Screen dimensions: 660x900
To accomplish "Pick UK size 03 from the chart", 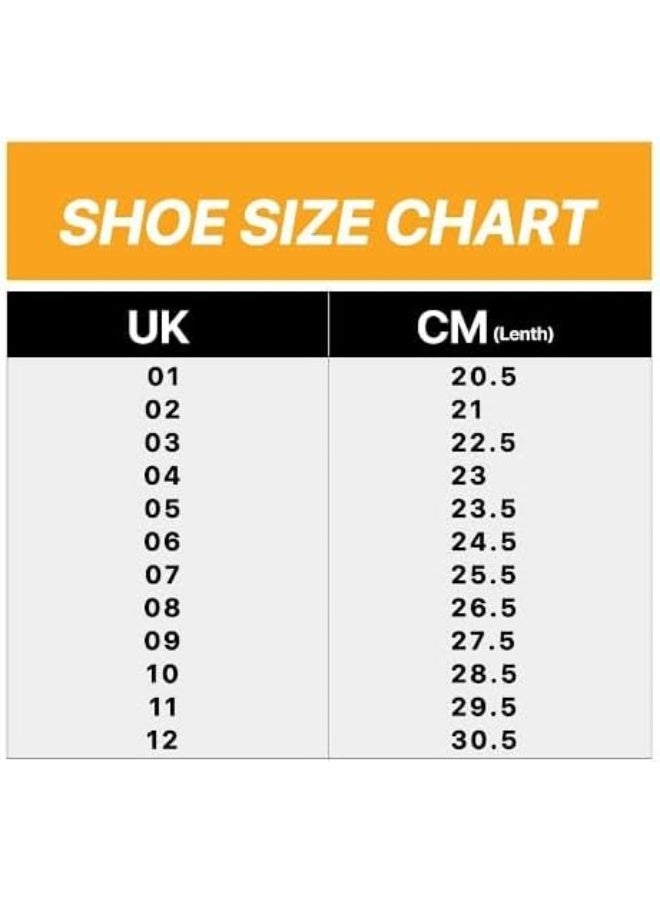I will (163, 443).
